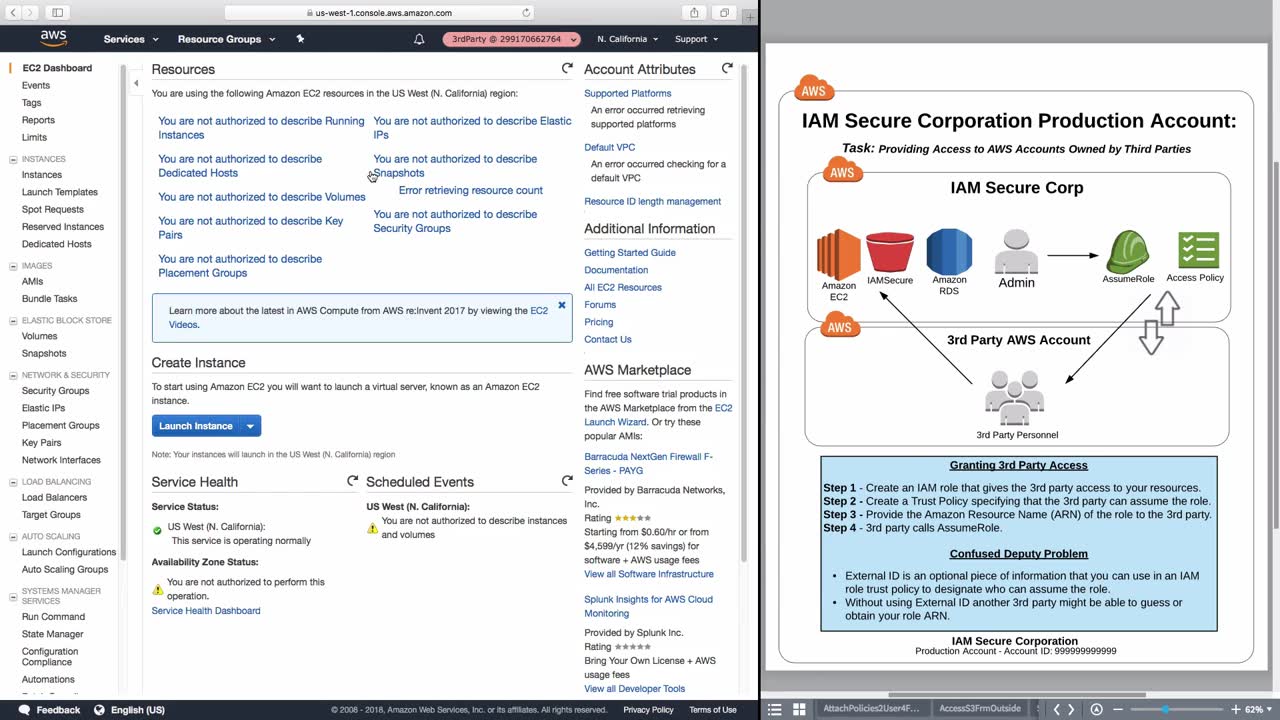Switch to the AccessS3FrmOutside tab
The image size is (1280, 720).
[979, 709]
